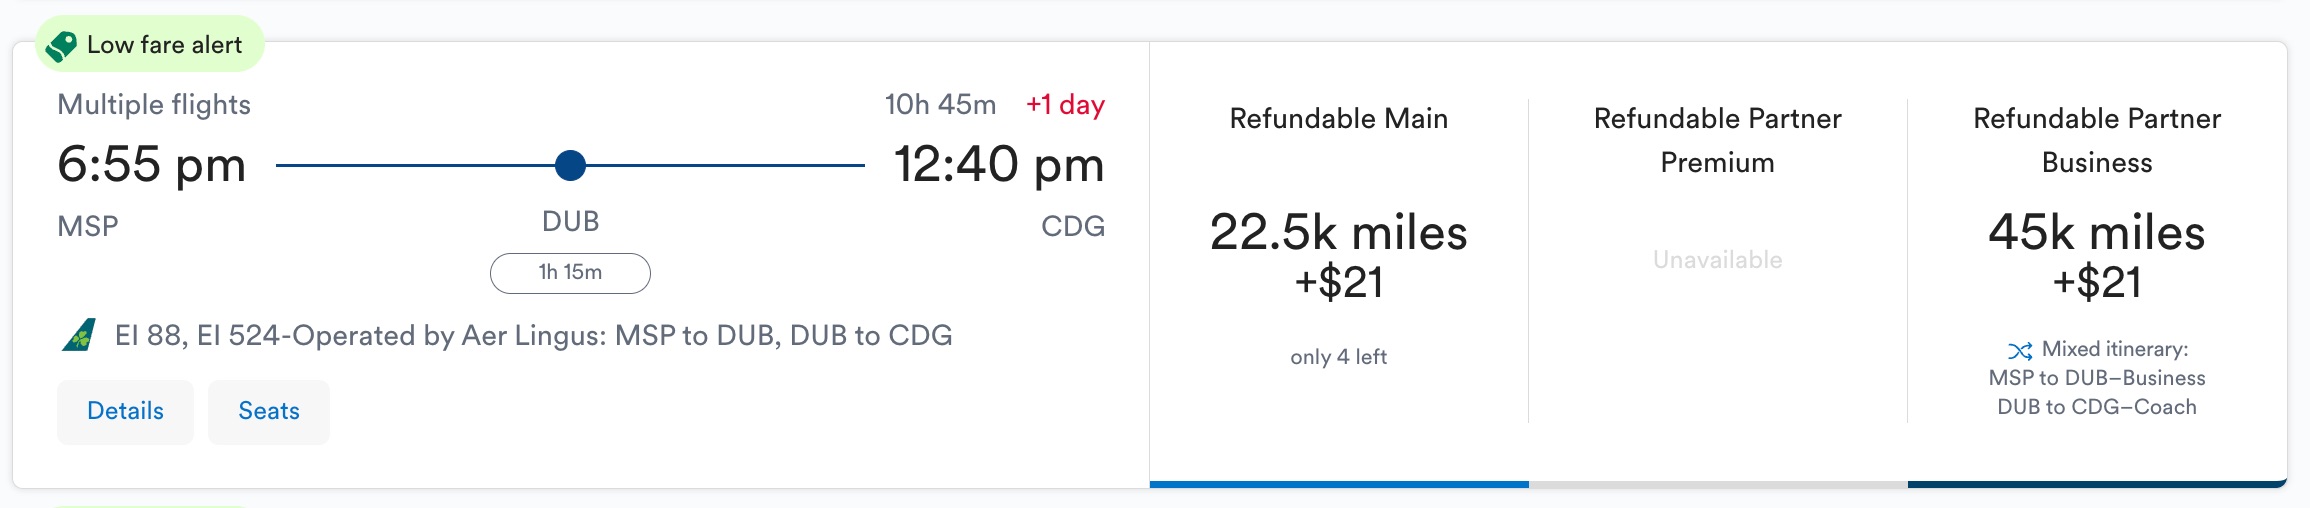Click the +1 day indicator
This screenshot has height=508, width=2310.
click(x=1065, y=105)
